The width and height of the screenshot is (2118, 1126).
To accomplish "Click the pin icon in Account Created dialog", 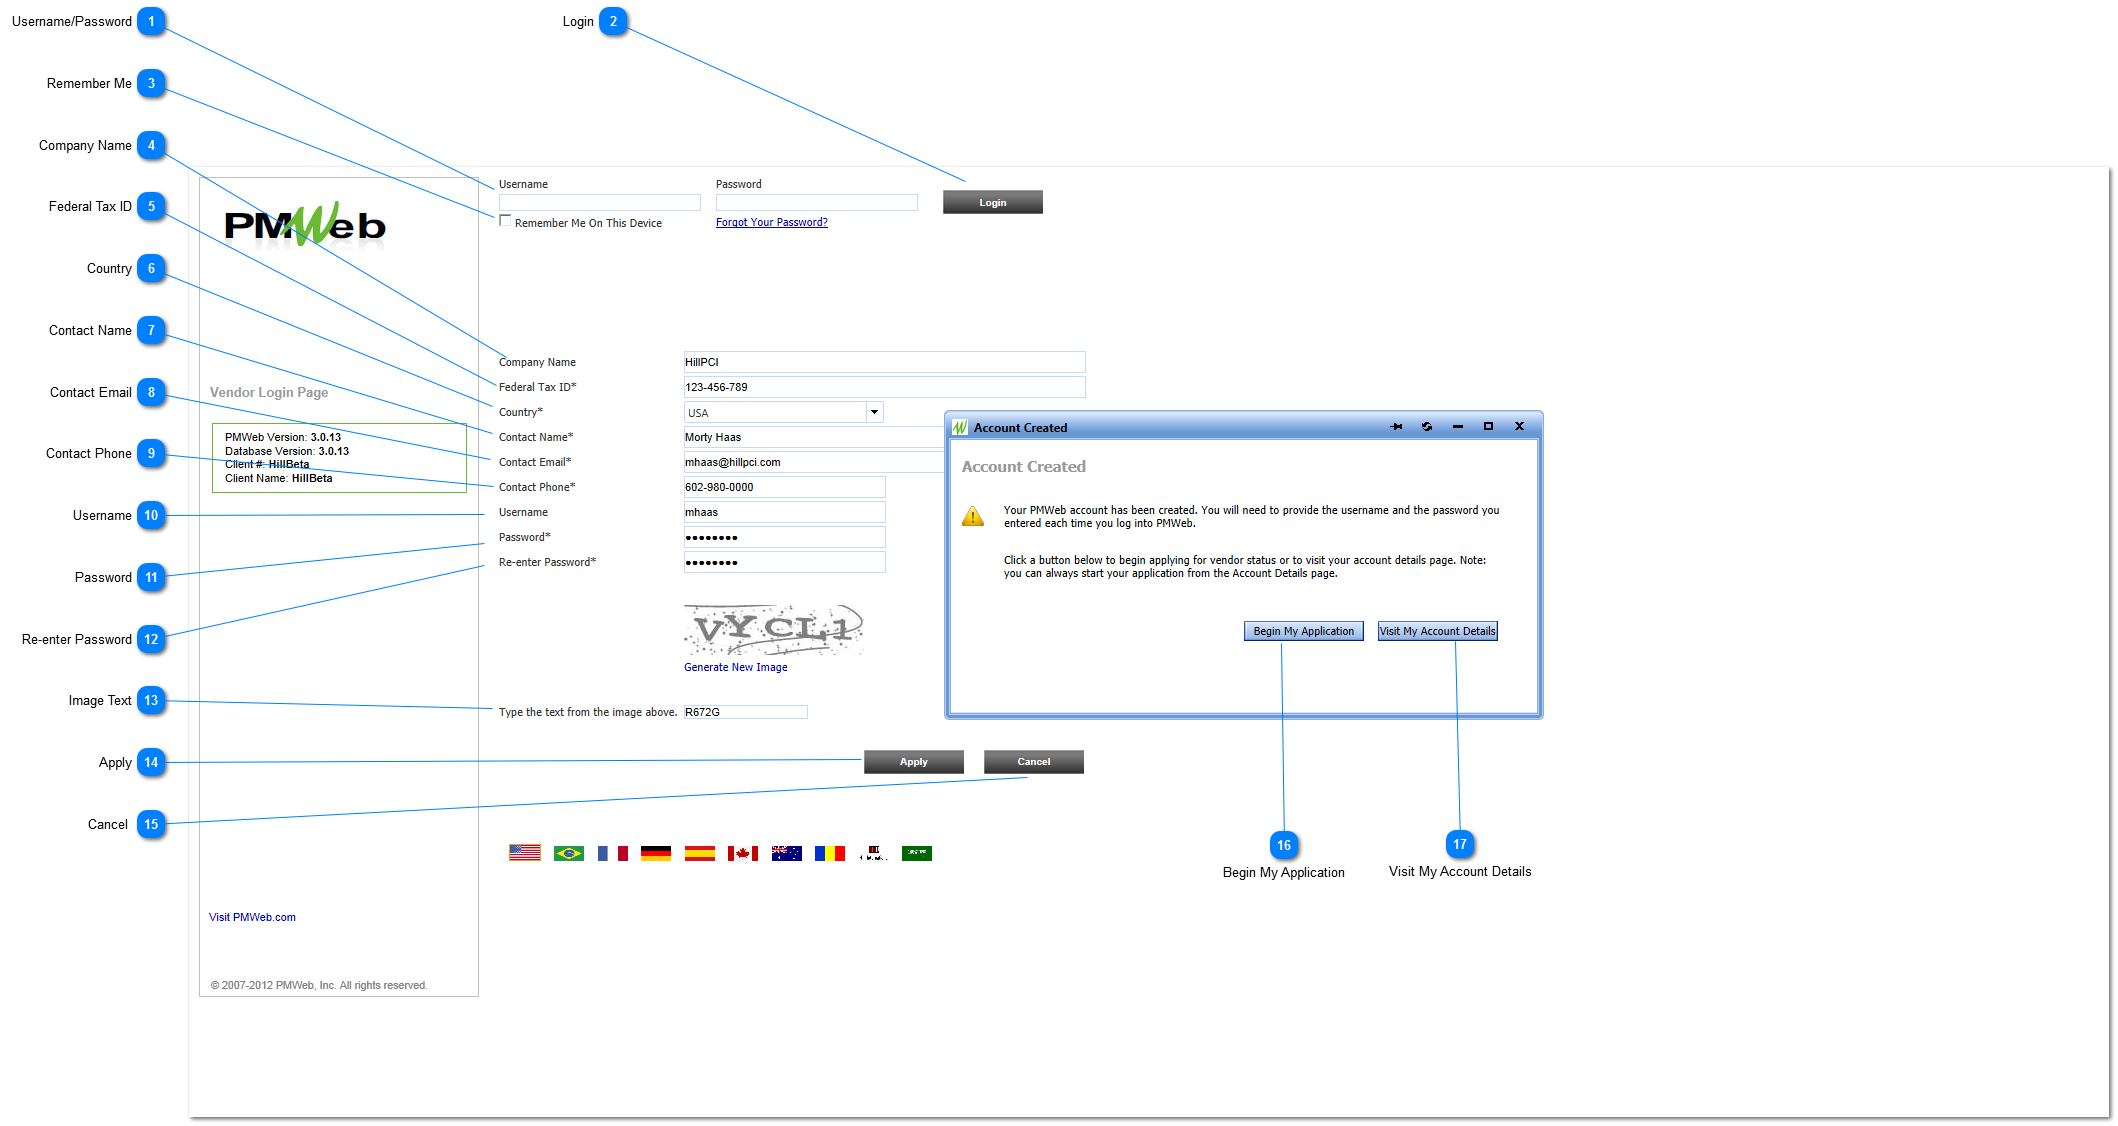I will click(x=1396, y=427).
